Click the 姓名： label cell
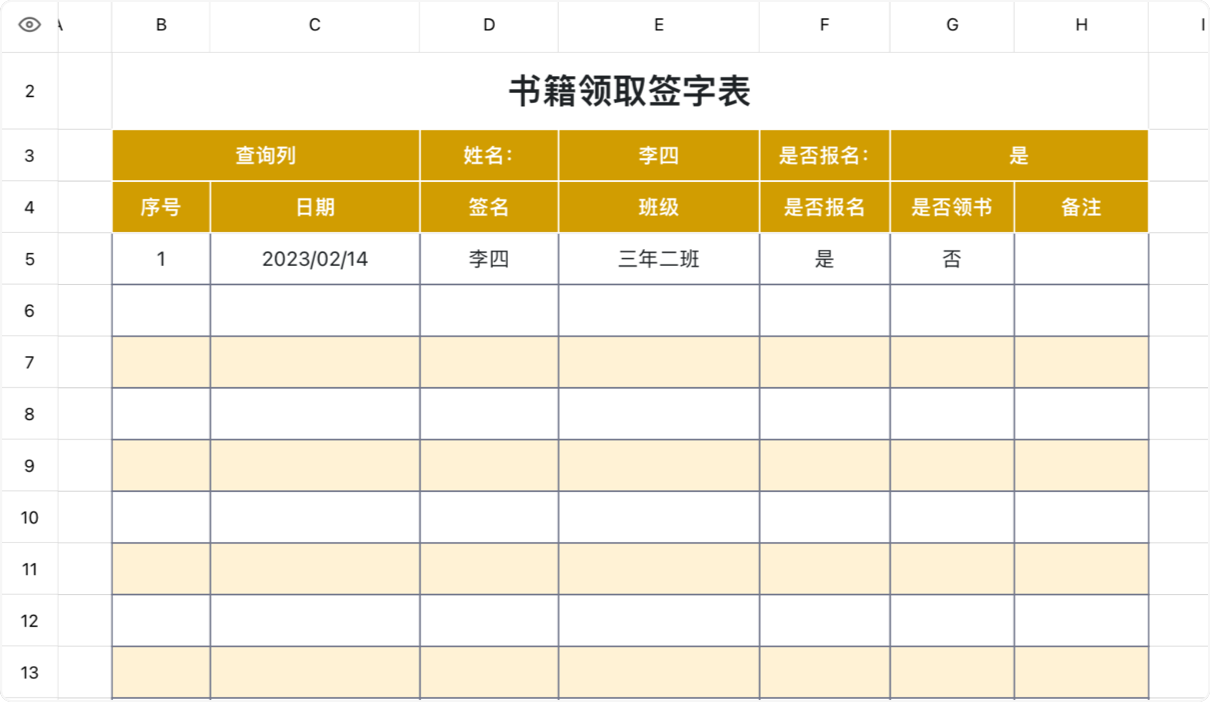The image size is (1210, 702). (x=489, y=155)
